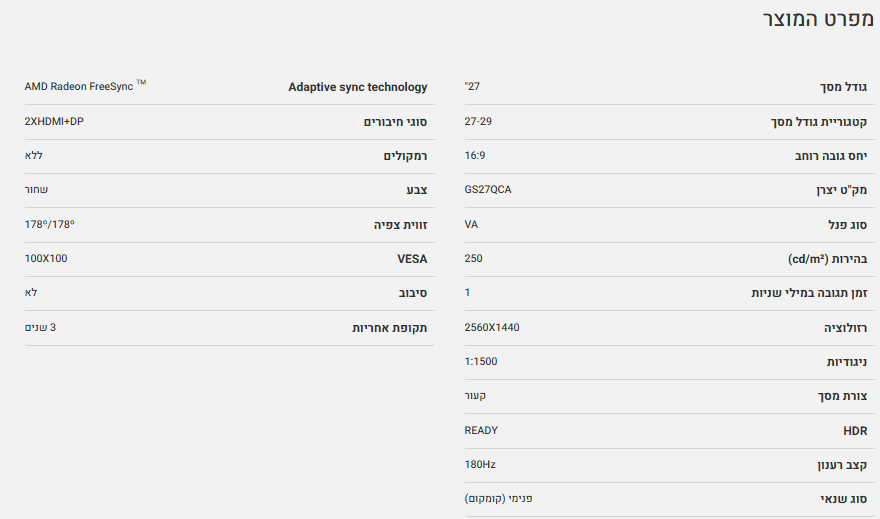Click the '2XHDMI+DP' connections value
Screen dimensions: 880x519
coord(54,121)
